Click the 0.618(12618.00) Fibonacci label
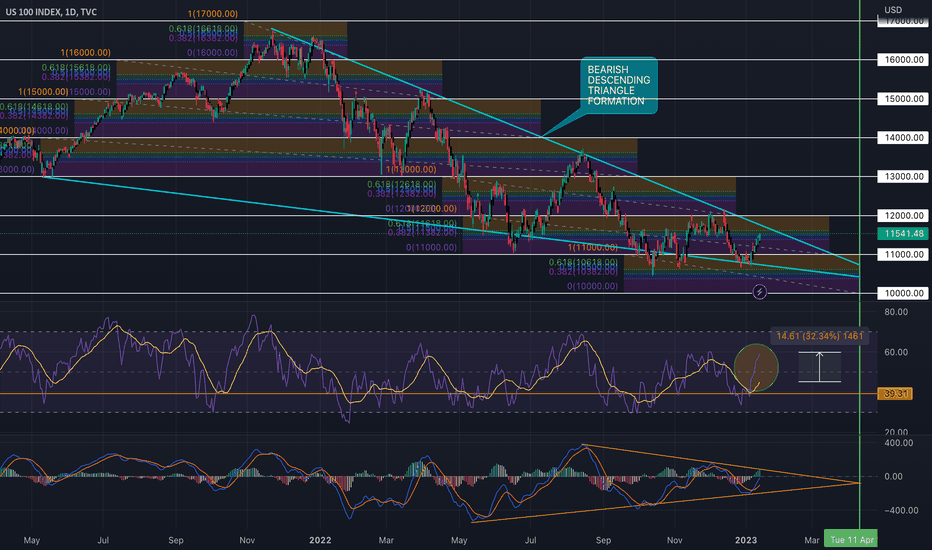 tap(401, 184)
